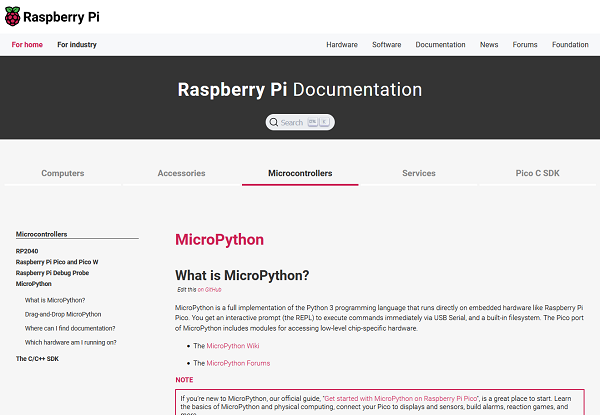
Task: Click the documentation Search field
Action: point(300,122)
